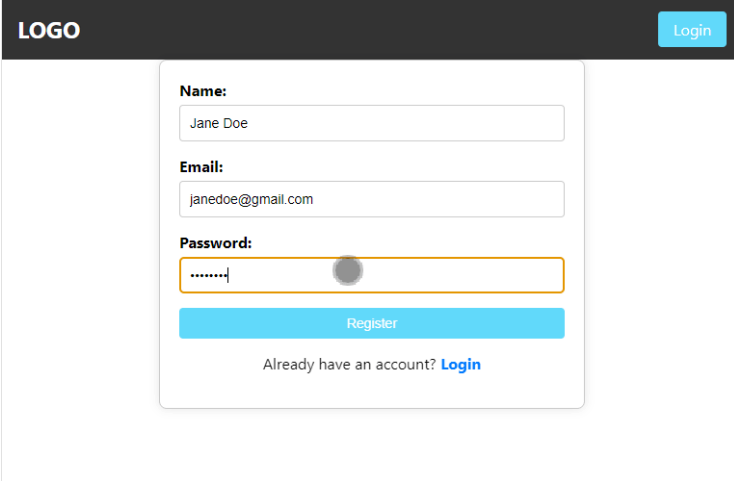Place cursor on "Jane Doe" text

[x=219, y=123]
